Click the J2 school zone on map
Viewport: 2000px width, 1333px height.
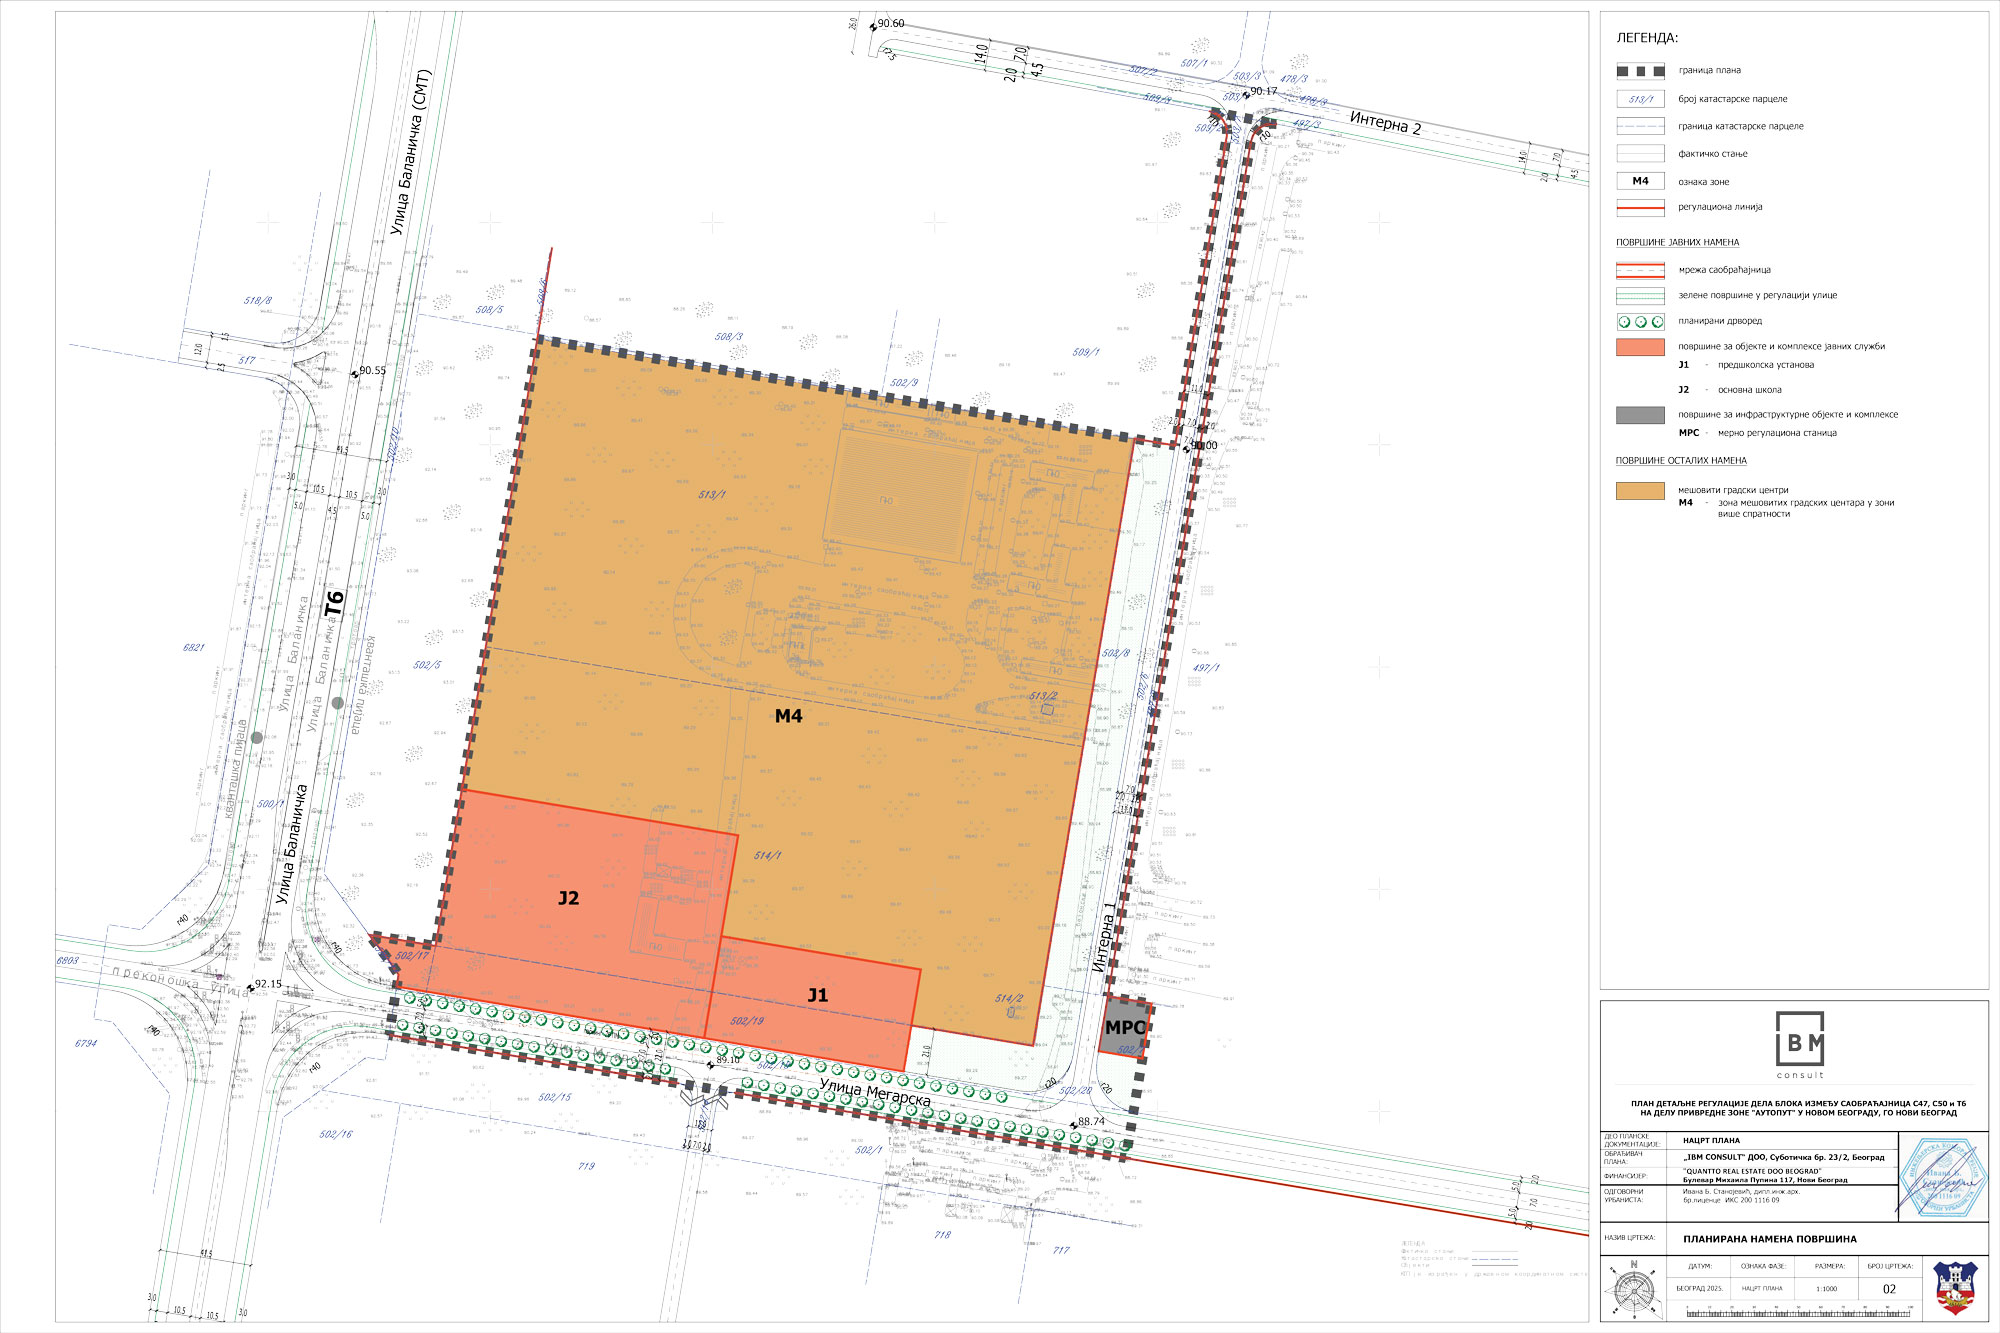tap(568, 898)
